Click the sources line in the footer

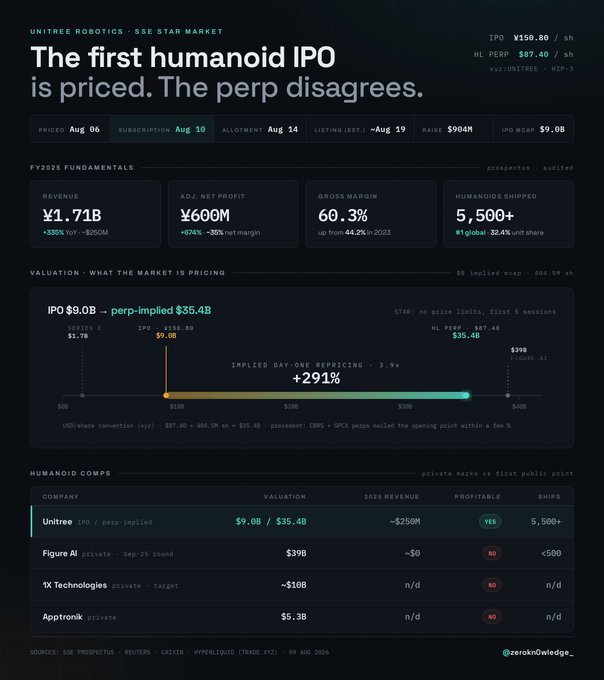pyautogui.click(x=180, y=652)
